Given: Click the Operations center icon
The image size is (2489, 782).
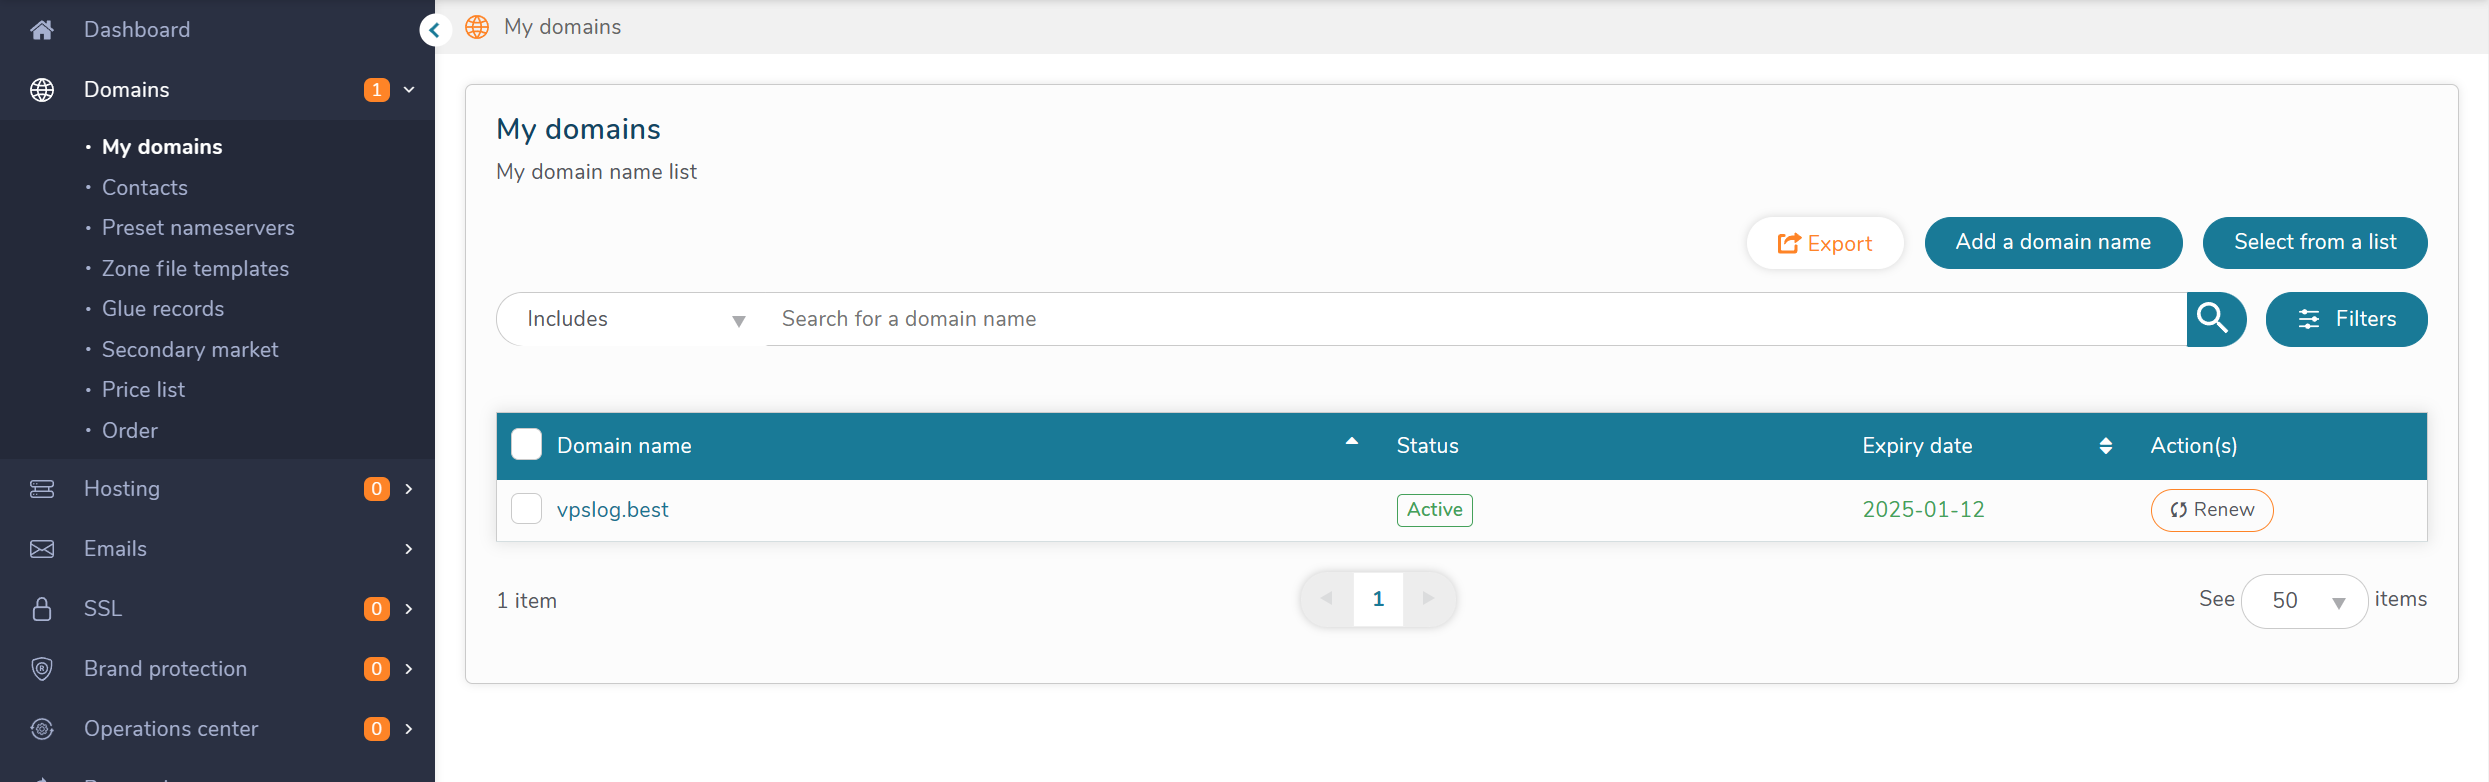Looking at the screenshot, I should click(42, 729).
